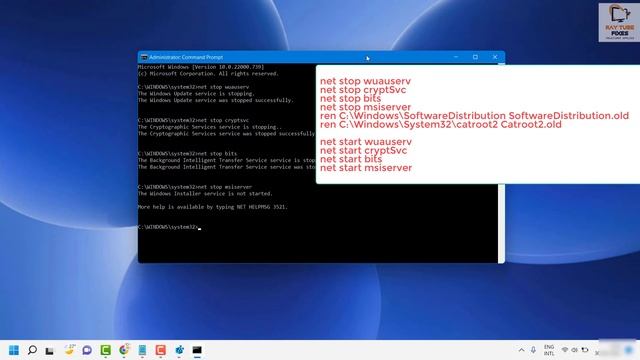Open Task View on the taskbar
This screenshot has height=360, width=640.
point(49,351)
